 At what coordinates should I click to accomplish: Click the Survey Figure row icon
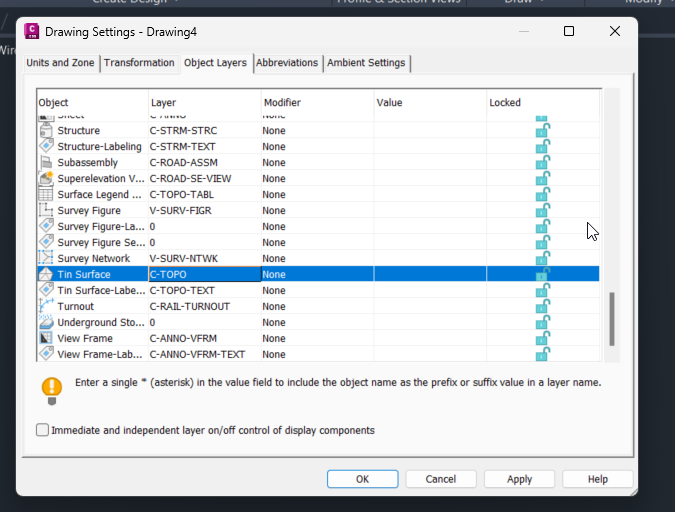tap(46, 211)
